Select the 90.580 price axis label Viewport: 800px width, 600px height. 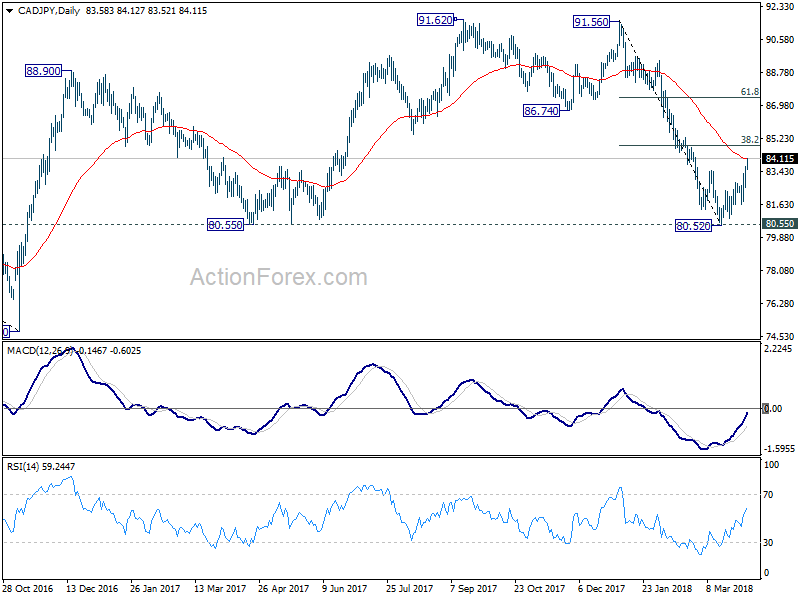tap(780, 40)
